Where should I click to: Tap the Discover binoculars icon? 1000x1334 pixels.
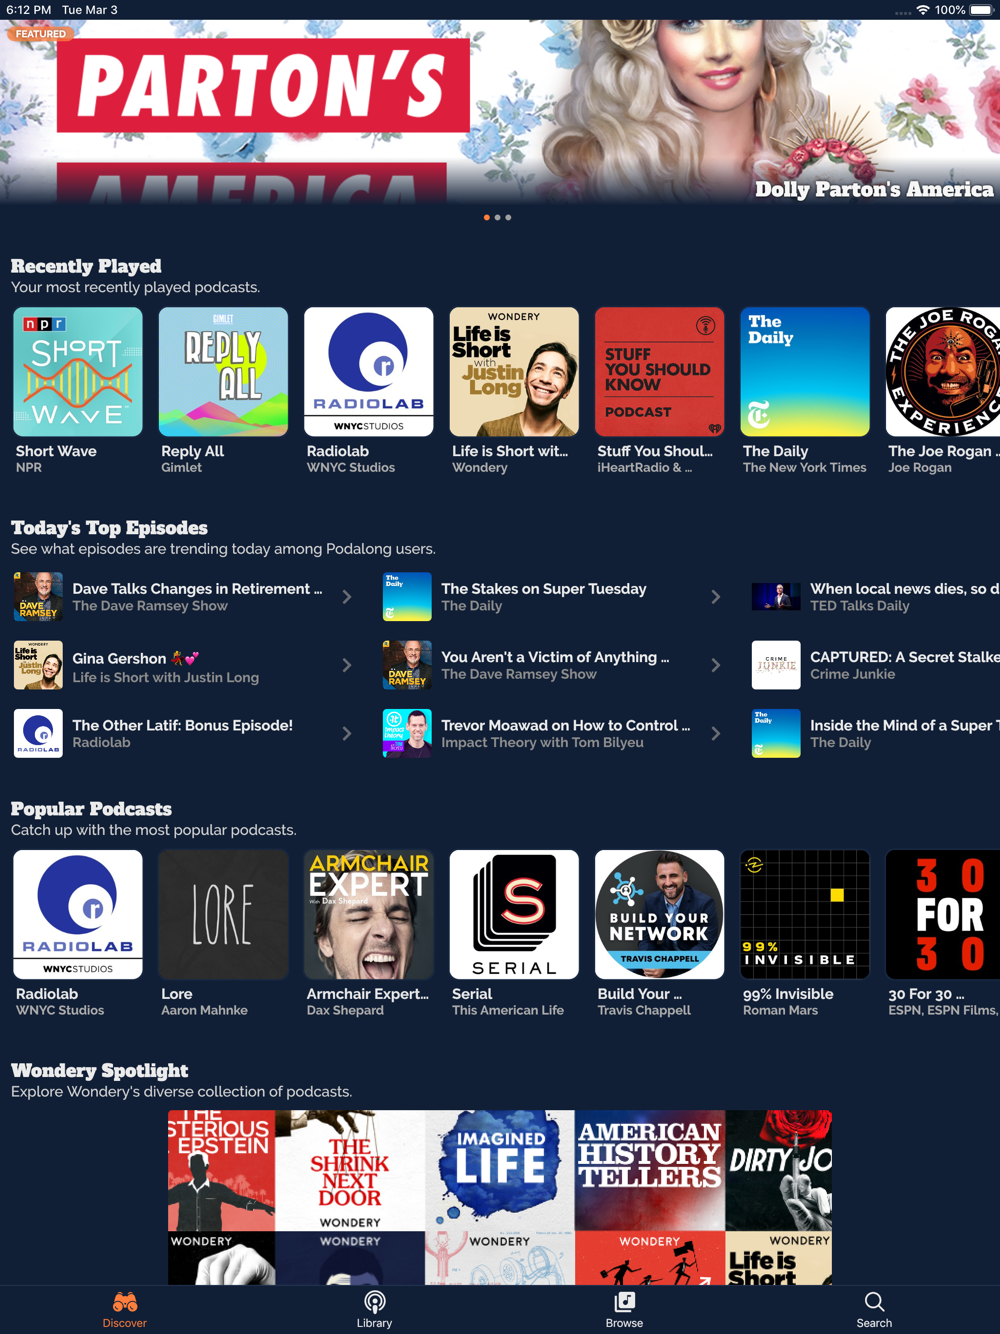125,1301
